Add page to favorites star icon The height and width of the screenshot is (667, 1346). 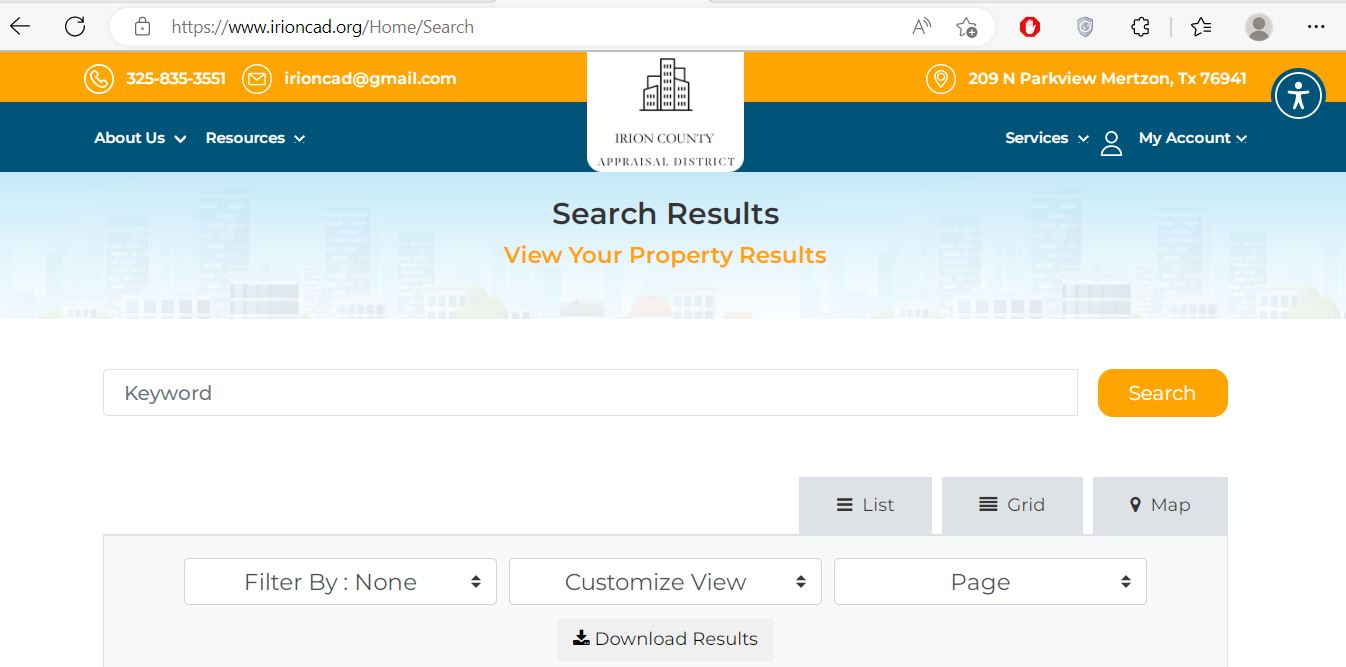[x=966, y=27]
